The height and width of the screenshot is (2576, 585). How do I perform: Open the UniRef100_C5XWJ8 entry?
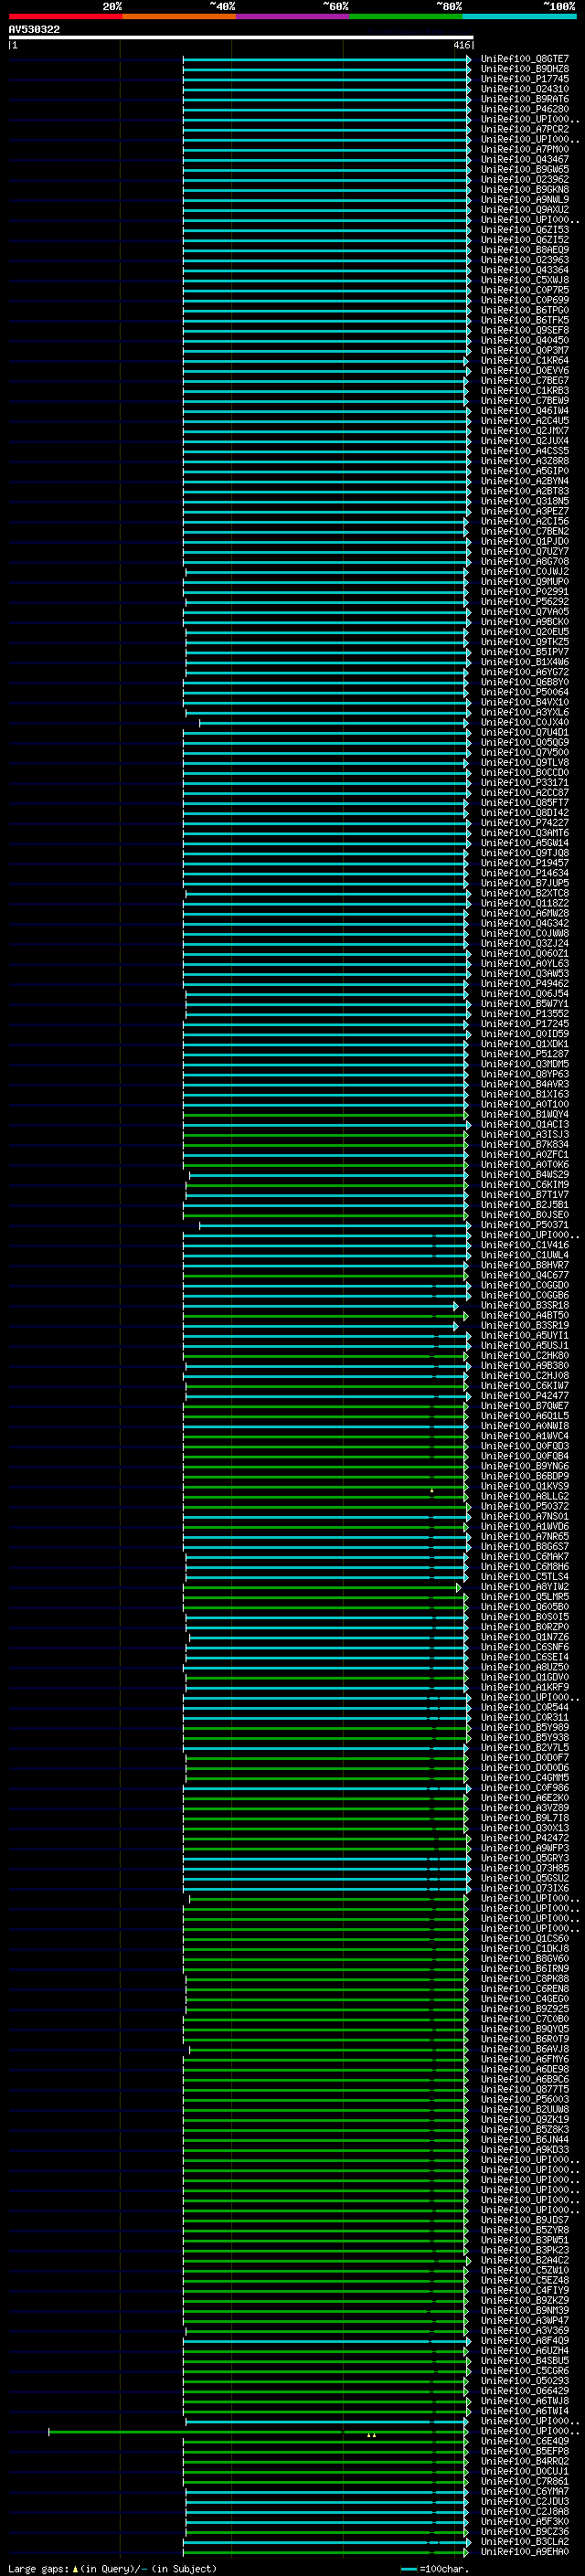click(524, 280)
